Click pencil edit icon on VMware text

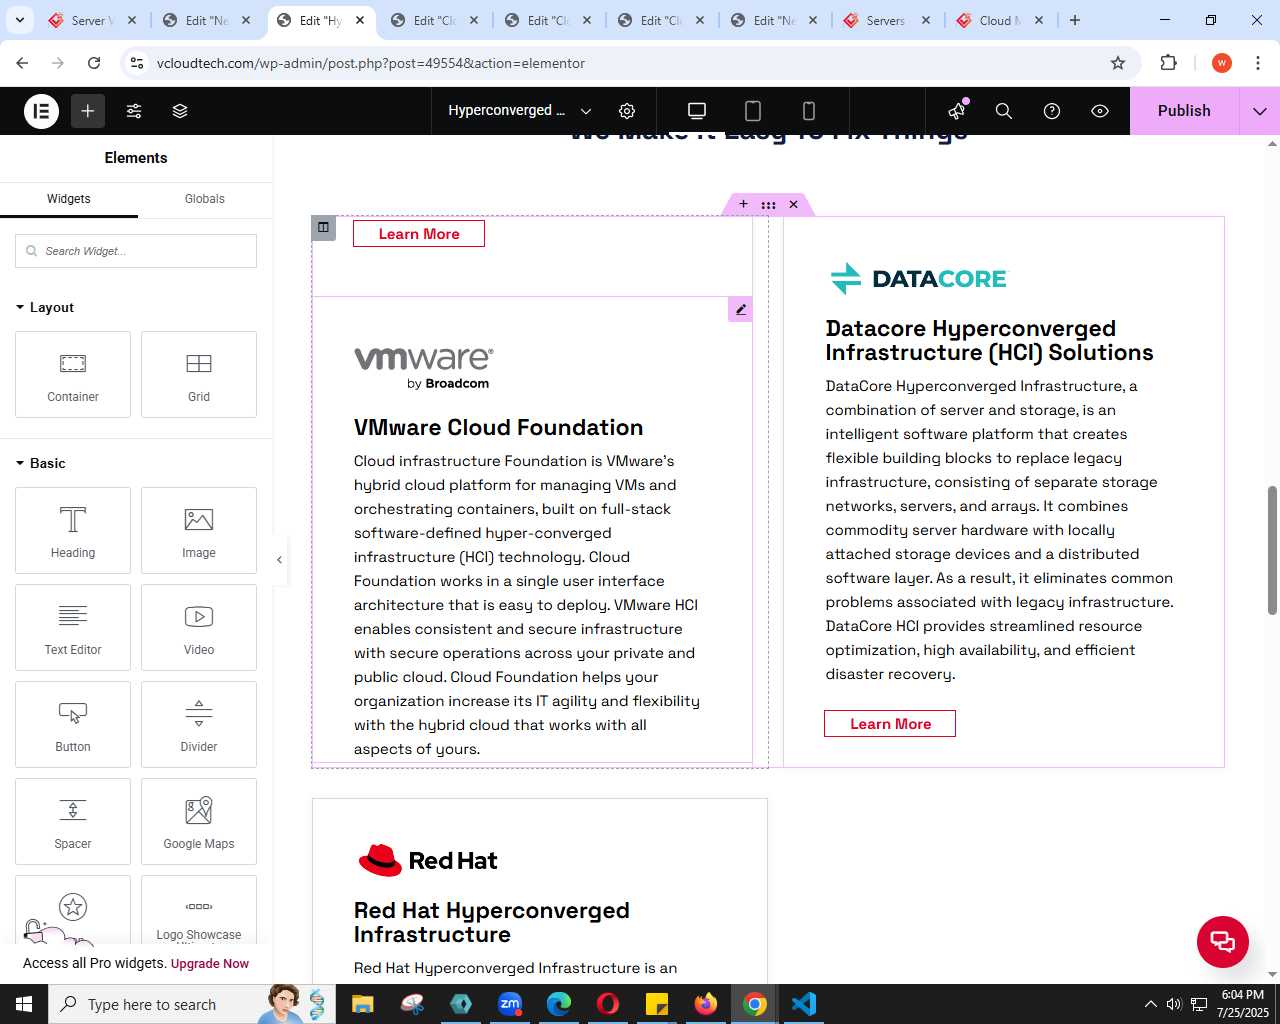coord(741,309)
